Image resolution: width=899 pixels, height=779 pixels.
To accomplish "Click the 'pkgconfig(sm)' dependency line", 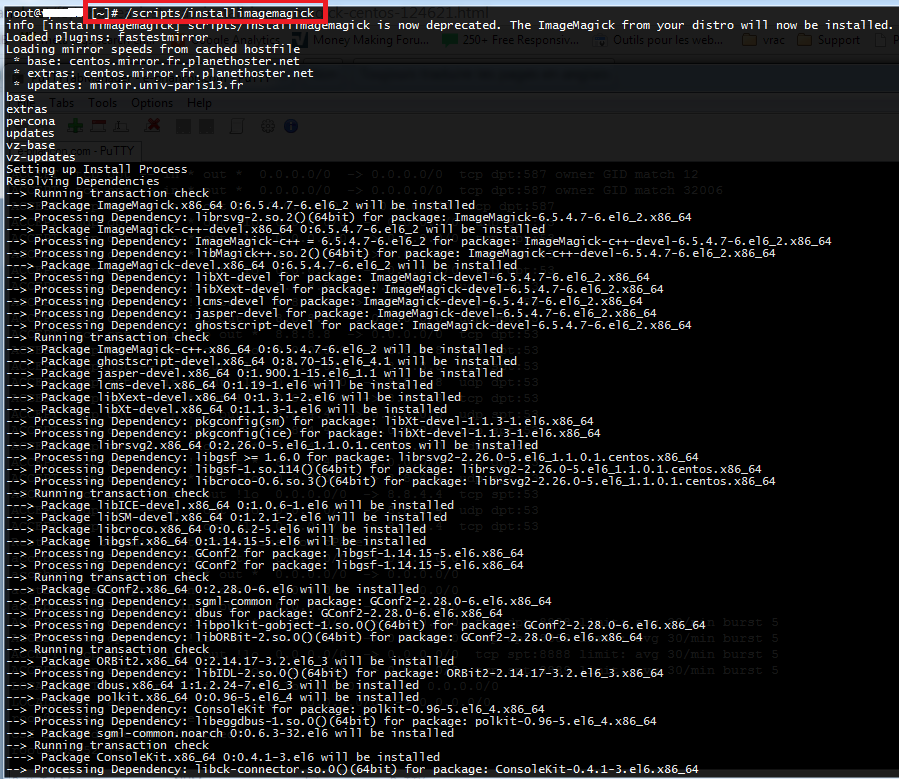I will 299,422.
